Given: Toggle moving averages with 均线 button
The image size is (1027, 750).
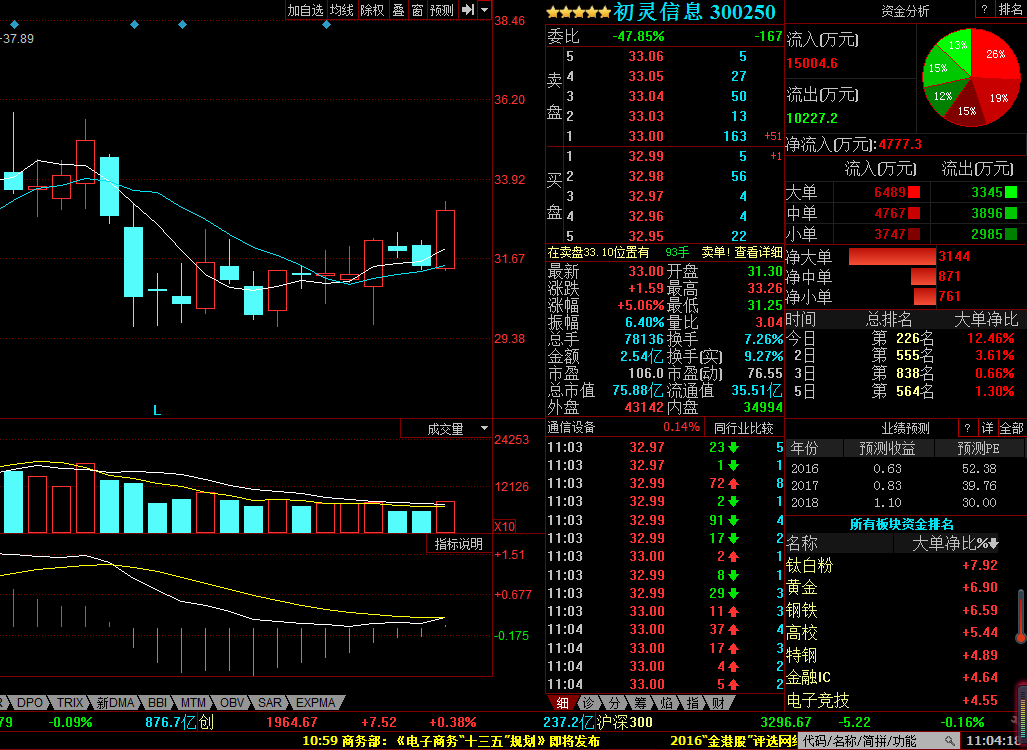Looking at the screenshot, I should click(342, 10).
